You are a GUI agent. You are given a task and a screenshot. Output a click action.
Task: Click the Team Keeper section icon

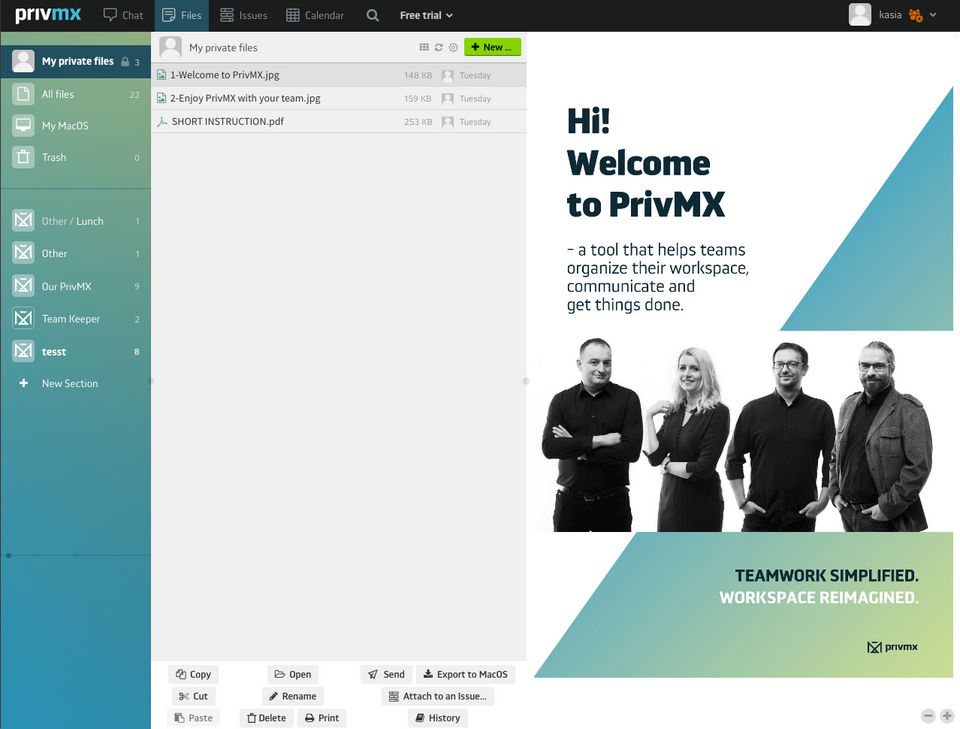pyautogui.click(x=23, y=319)
